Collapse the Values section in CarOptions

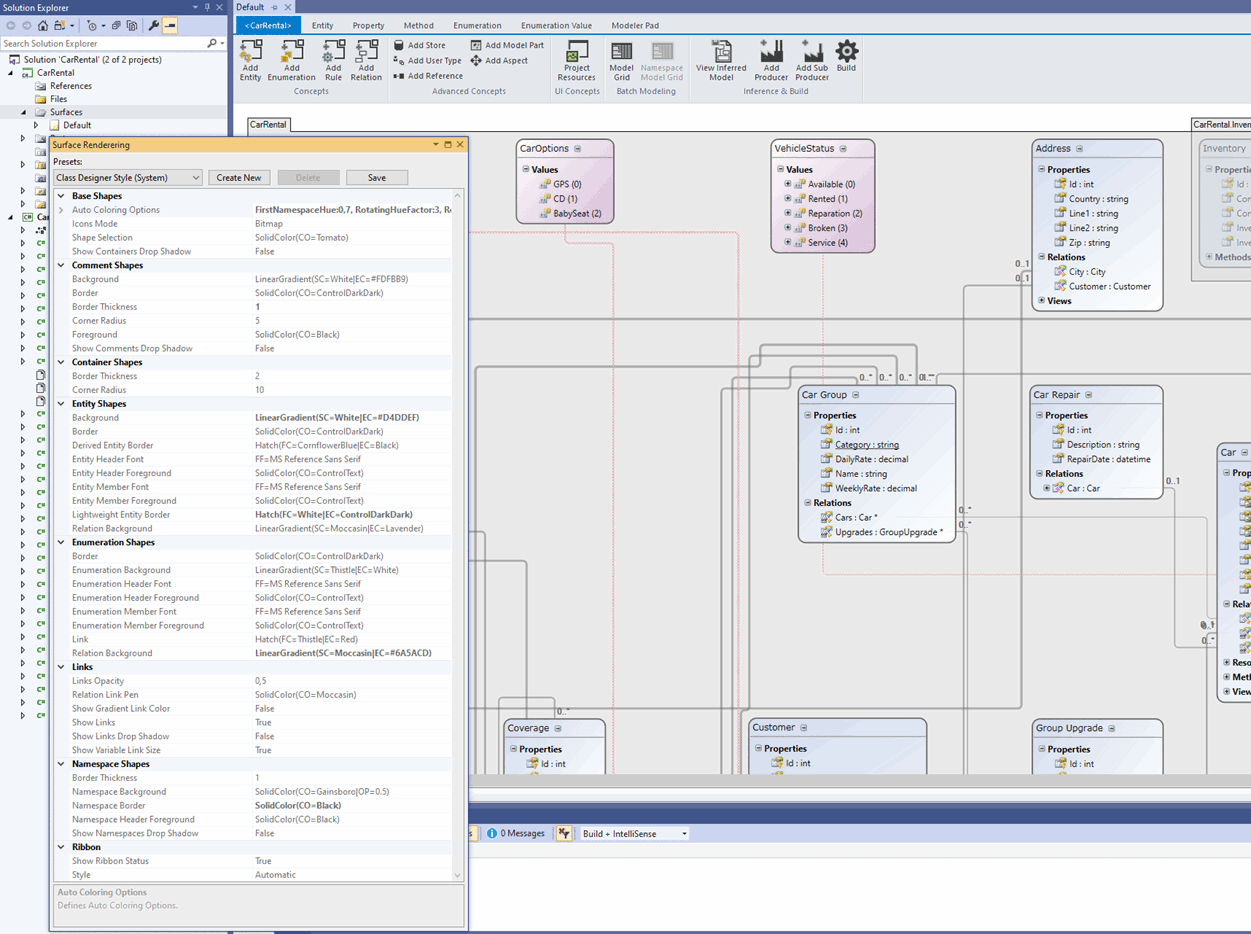pos(527,170)
